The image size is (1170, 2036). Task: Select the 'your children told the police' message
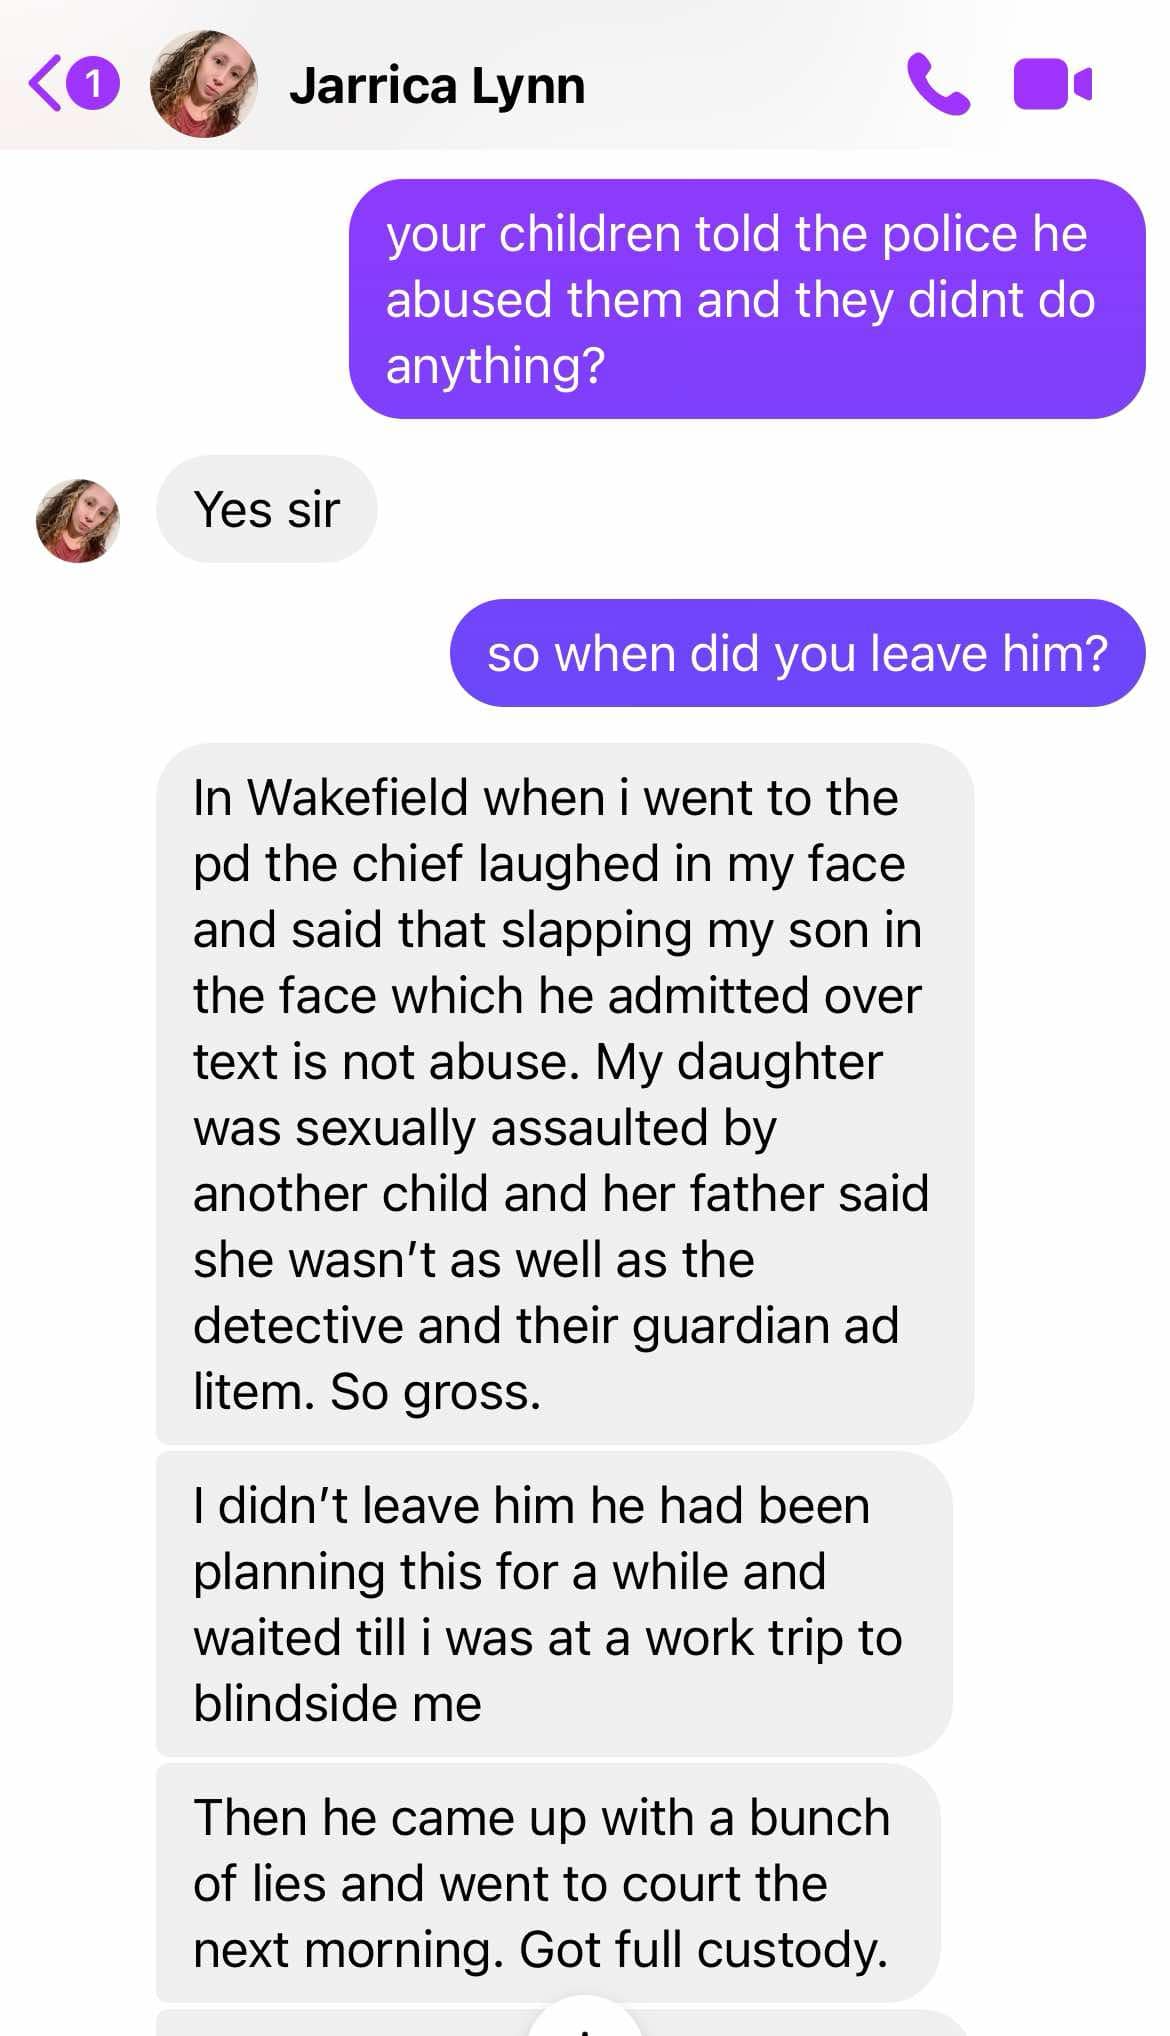click(x=746, y=299)
